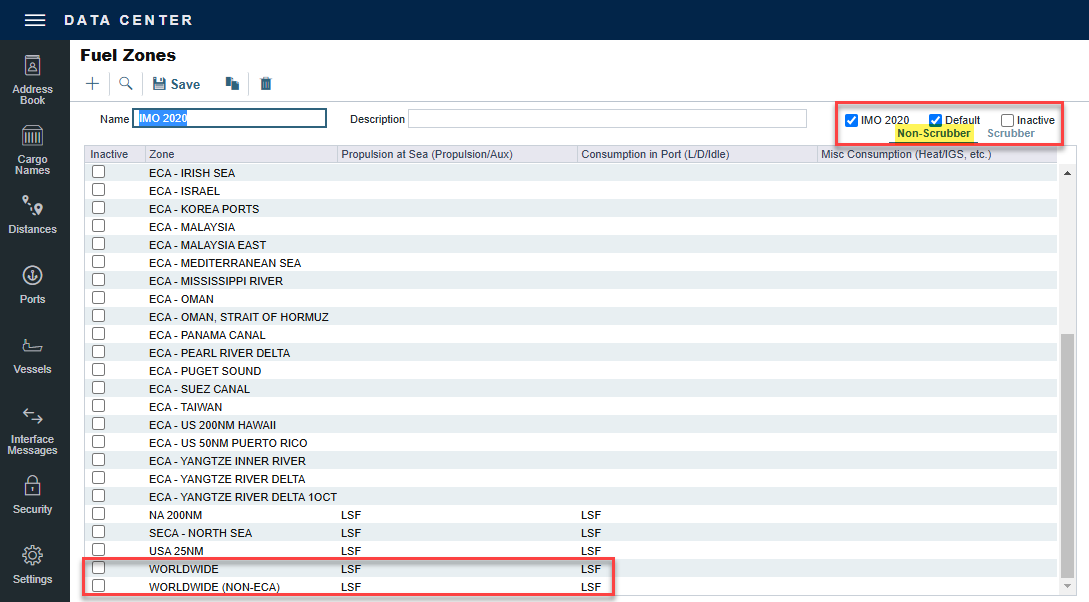Viewport: 1089px width, 602px height.
Task: Click the plus icon to add fuel zone
Action: [x=92, y=84]
